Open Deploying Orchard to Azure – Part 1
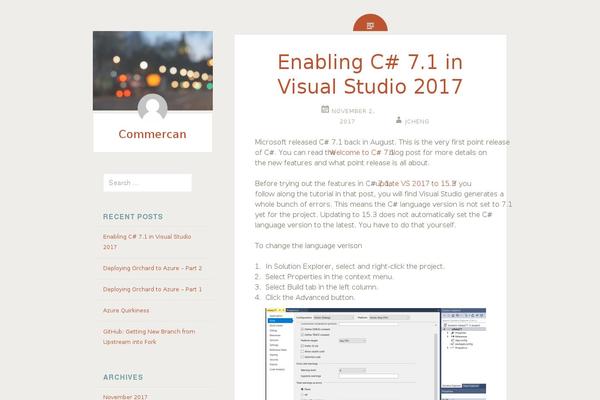The image size is (600, 400). point(152,289)
